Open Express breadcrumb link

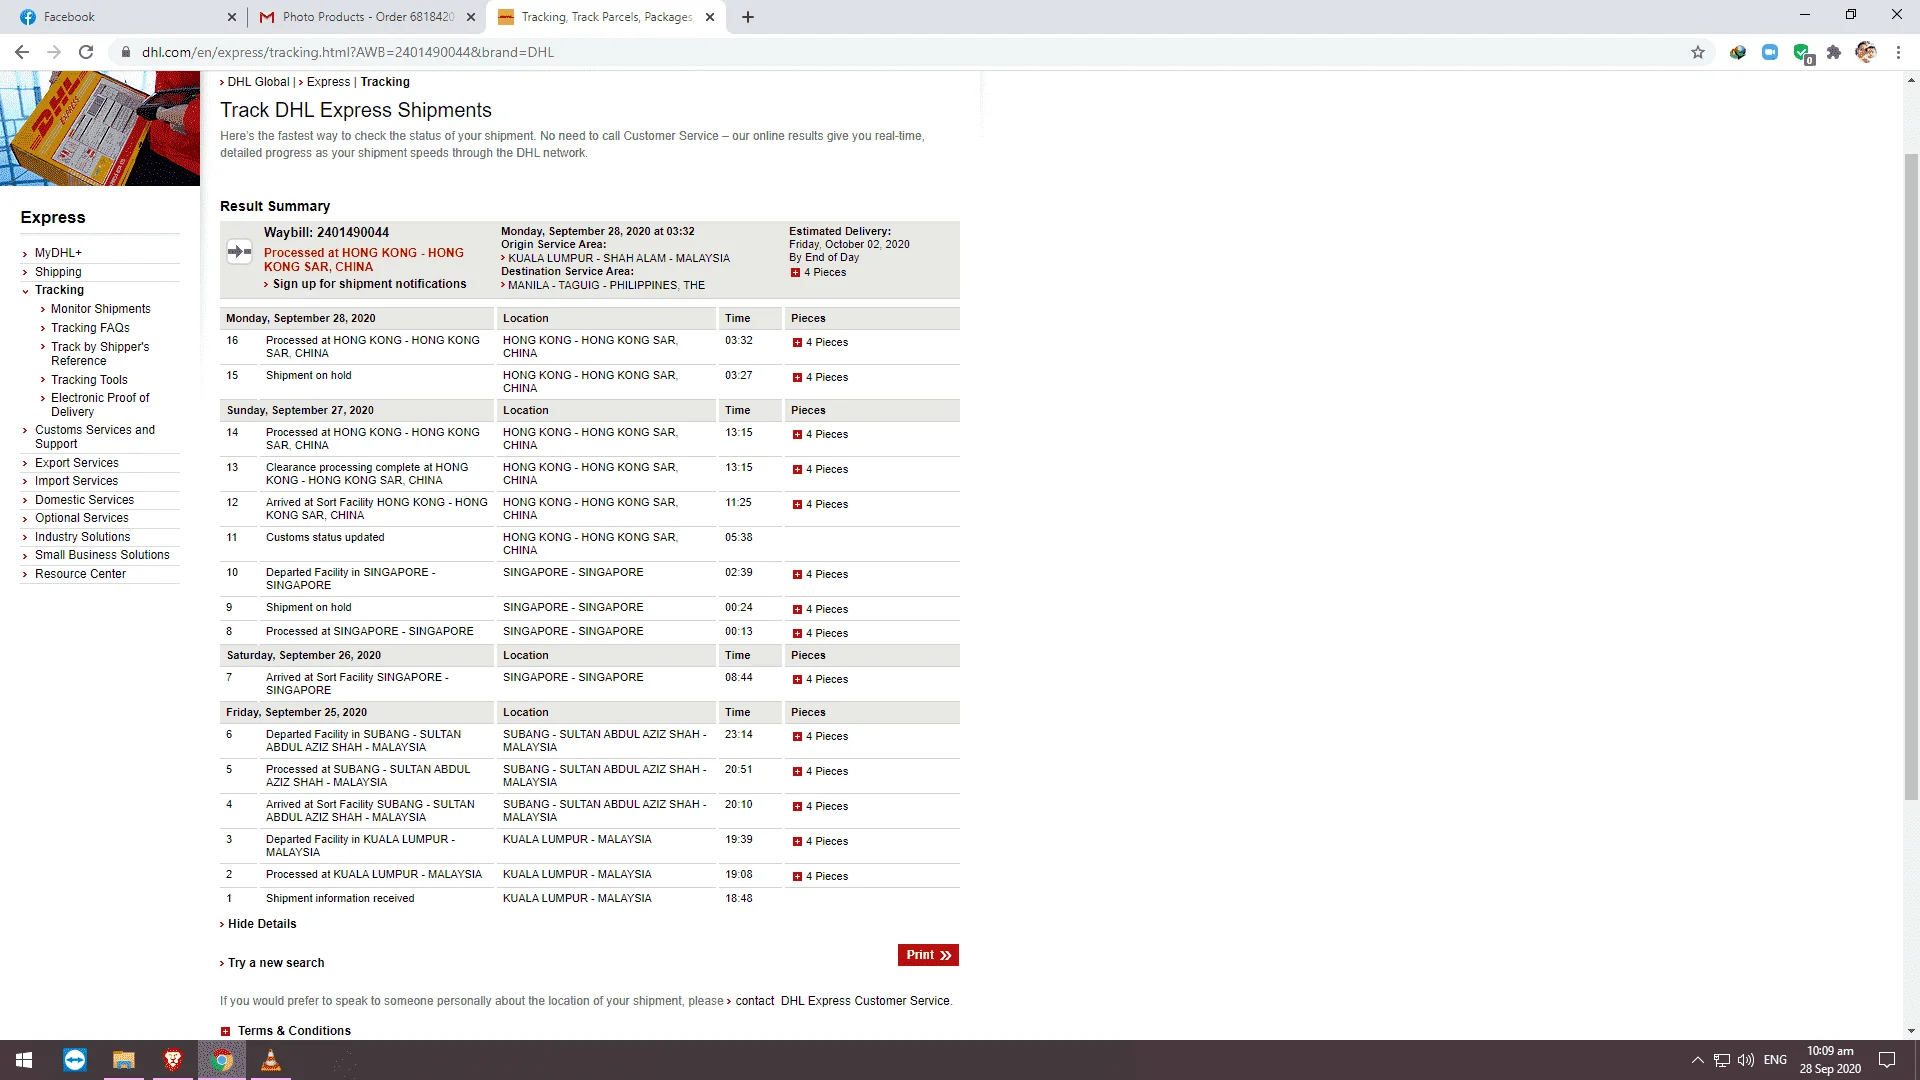[x=328, y=82]
